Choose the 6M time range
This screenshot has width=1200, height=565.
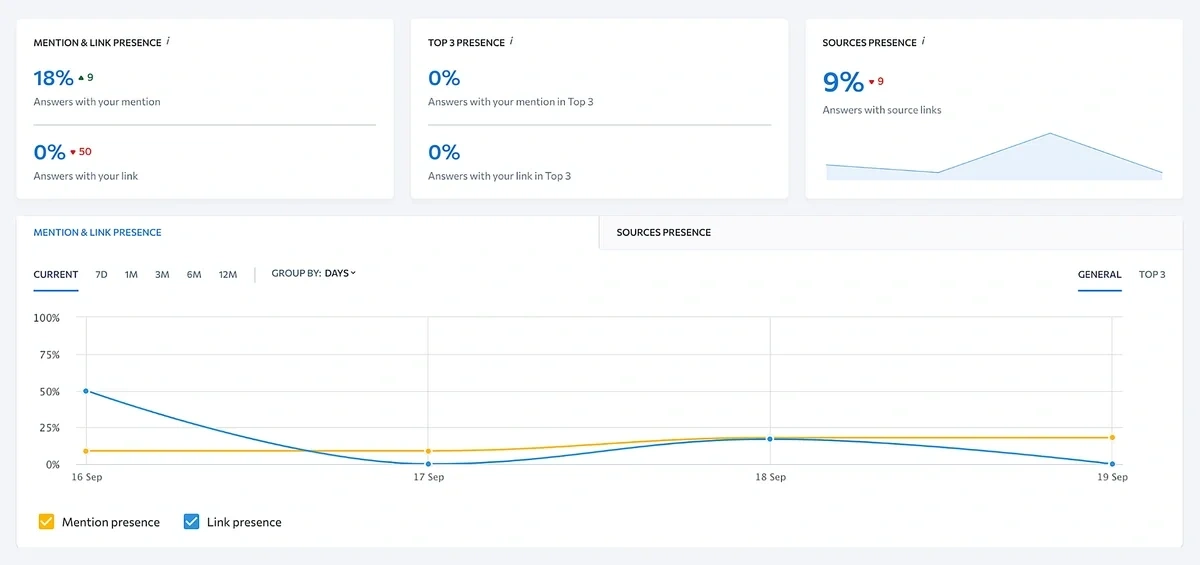point(194,274)
